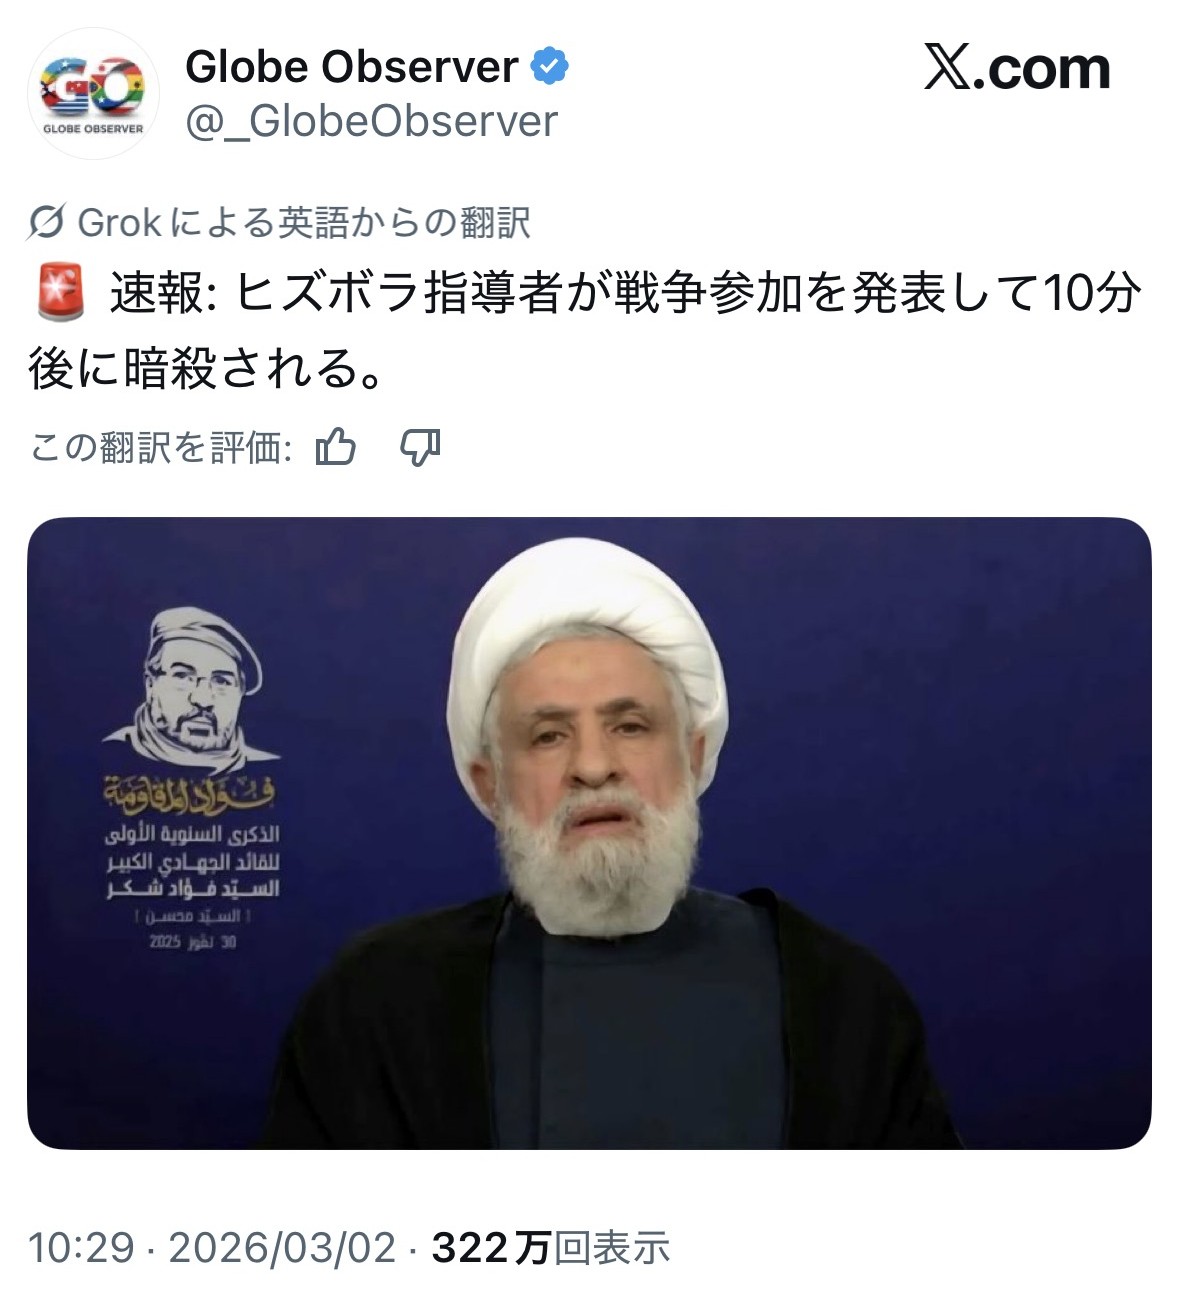Click the この翻訳を評価 label
1179x1294 pixels.
tap(160, 447)
